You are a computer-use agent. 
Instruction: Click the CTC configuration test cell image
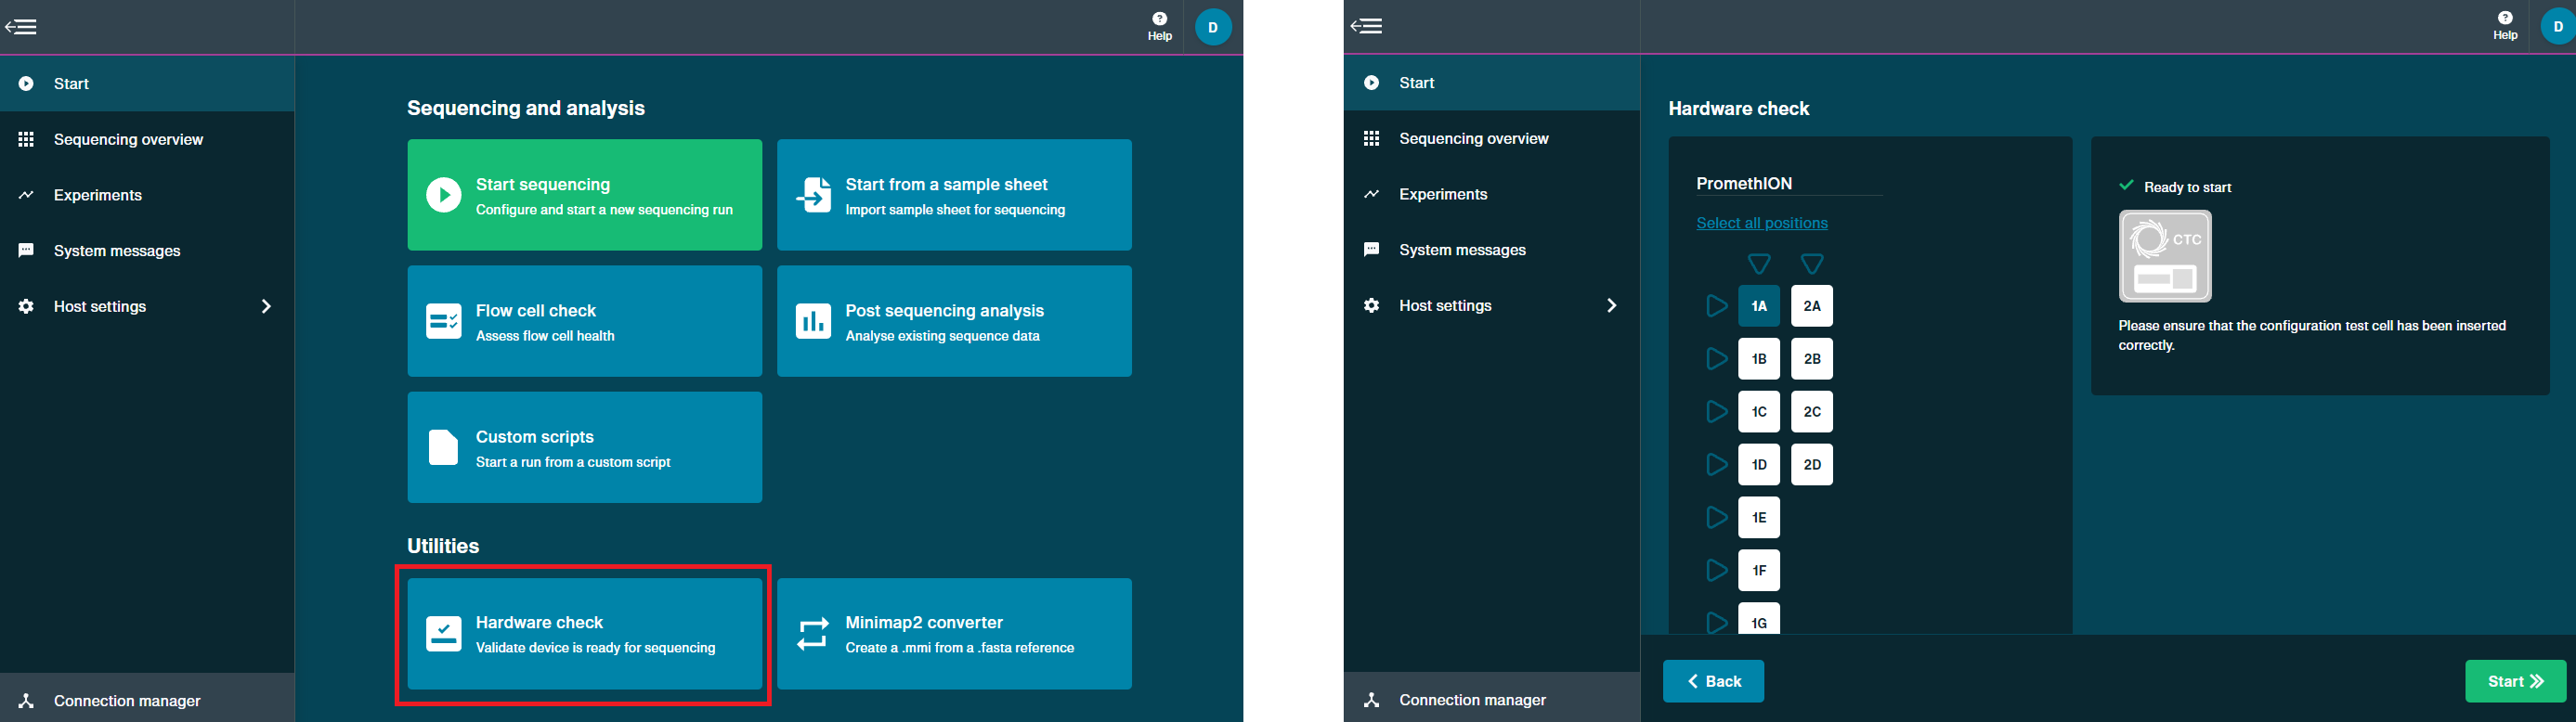[x=2165, y=256]
